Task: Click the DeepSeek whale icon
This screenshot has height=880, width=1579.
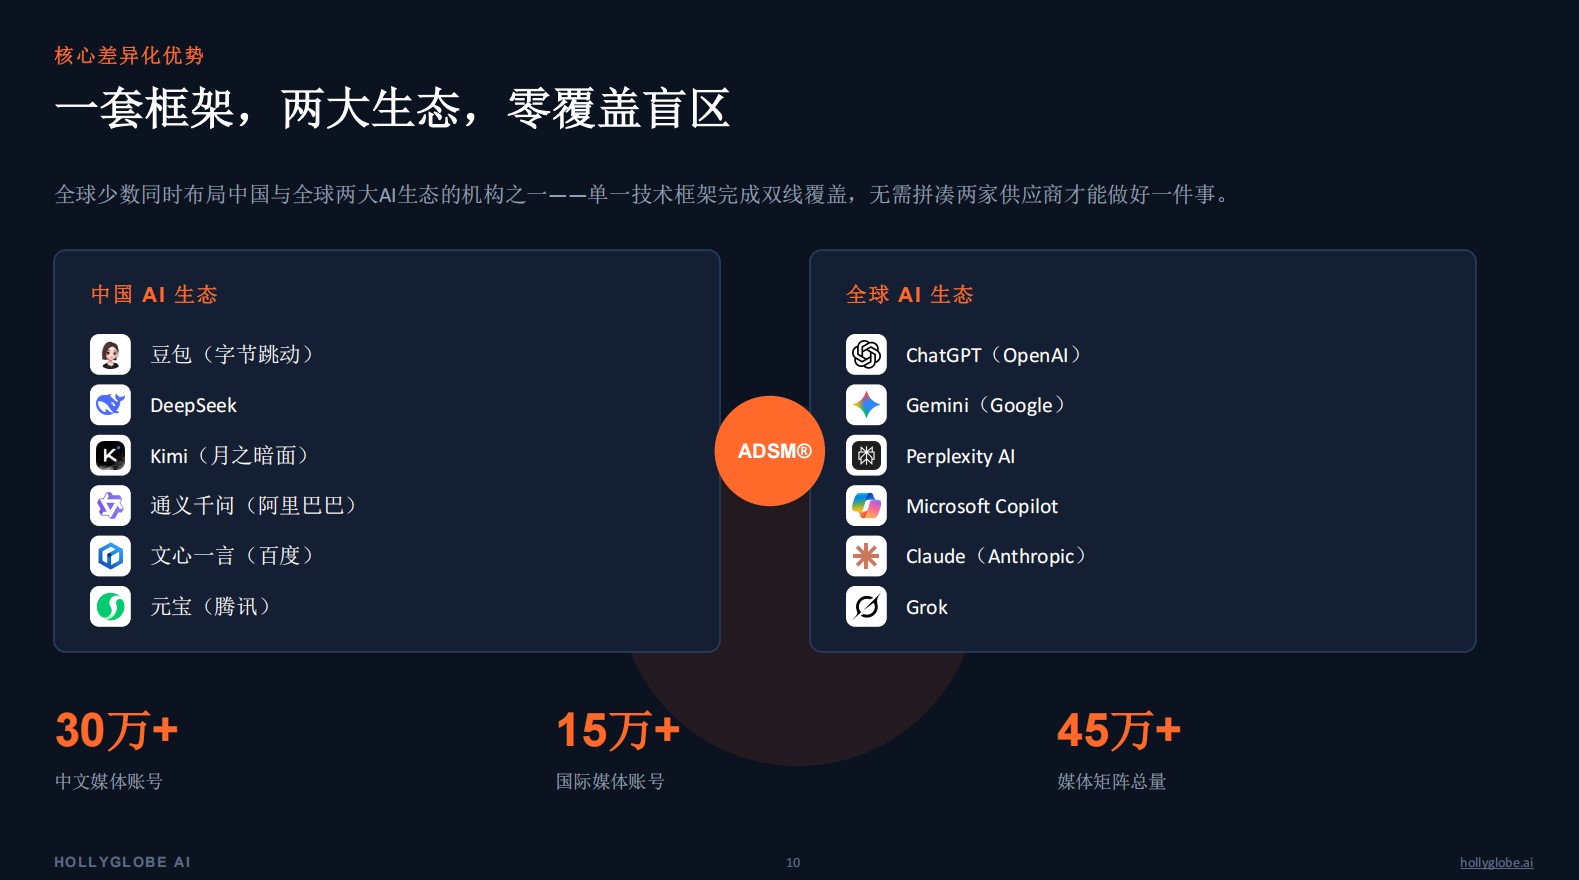Action: pyautogui.click(x=110, y=405)
